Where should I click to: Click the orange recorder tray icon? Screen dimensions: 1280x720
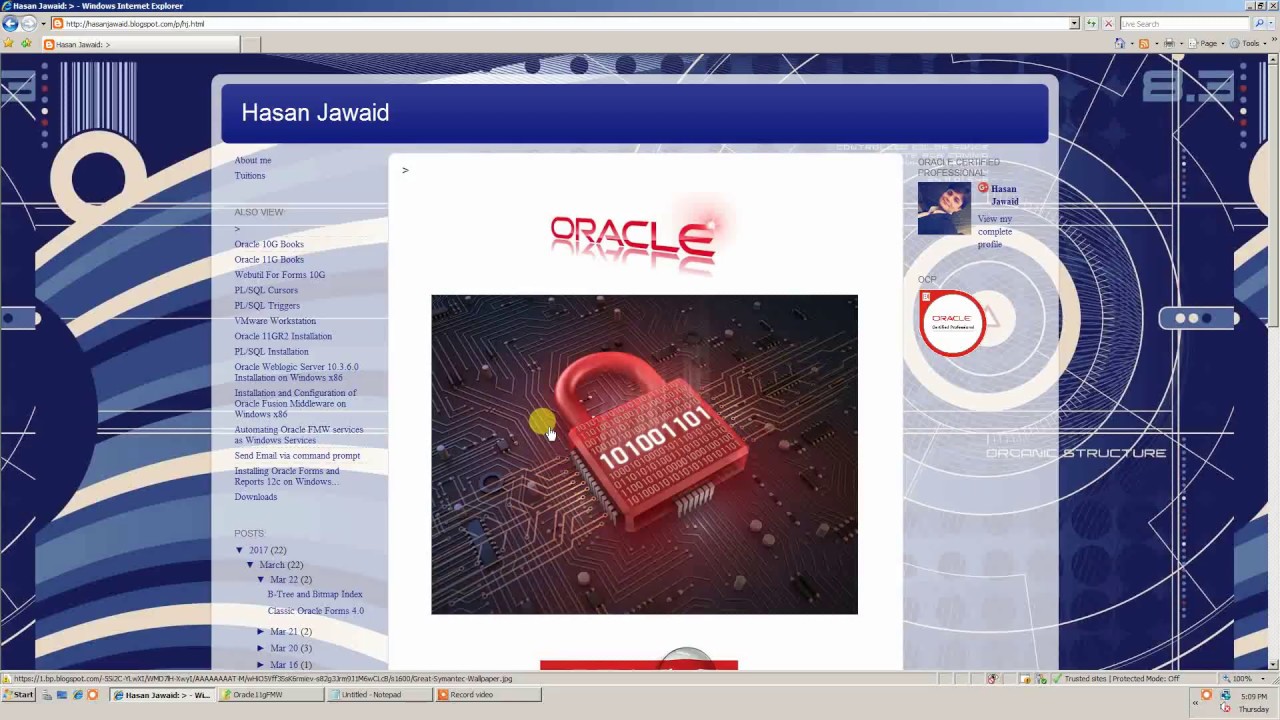tap(1206, 695)
